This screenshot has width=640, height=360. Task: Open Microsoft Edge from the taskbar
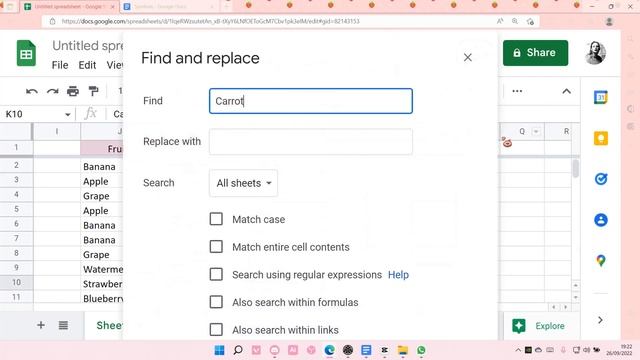point(329,350)
